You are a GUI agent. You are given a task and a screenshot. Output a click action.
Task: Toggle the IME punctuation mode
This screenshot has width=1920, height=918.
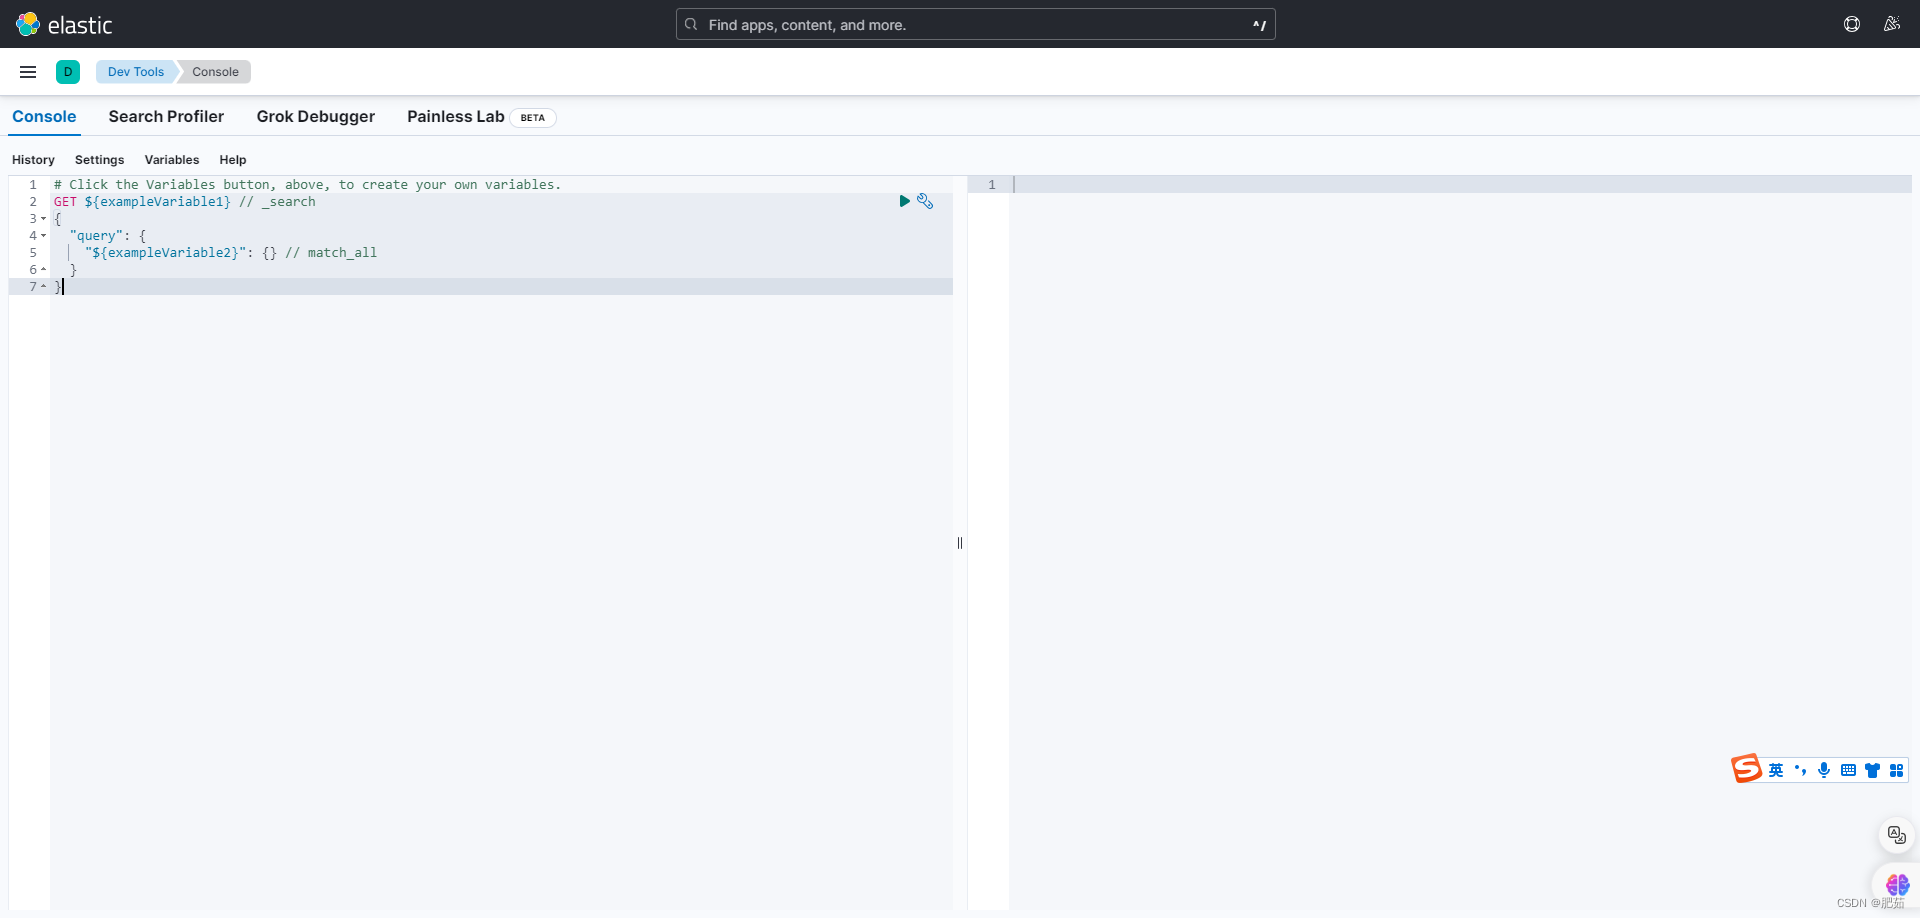pyautogui.click(x=1800, y=770)
